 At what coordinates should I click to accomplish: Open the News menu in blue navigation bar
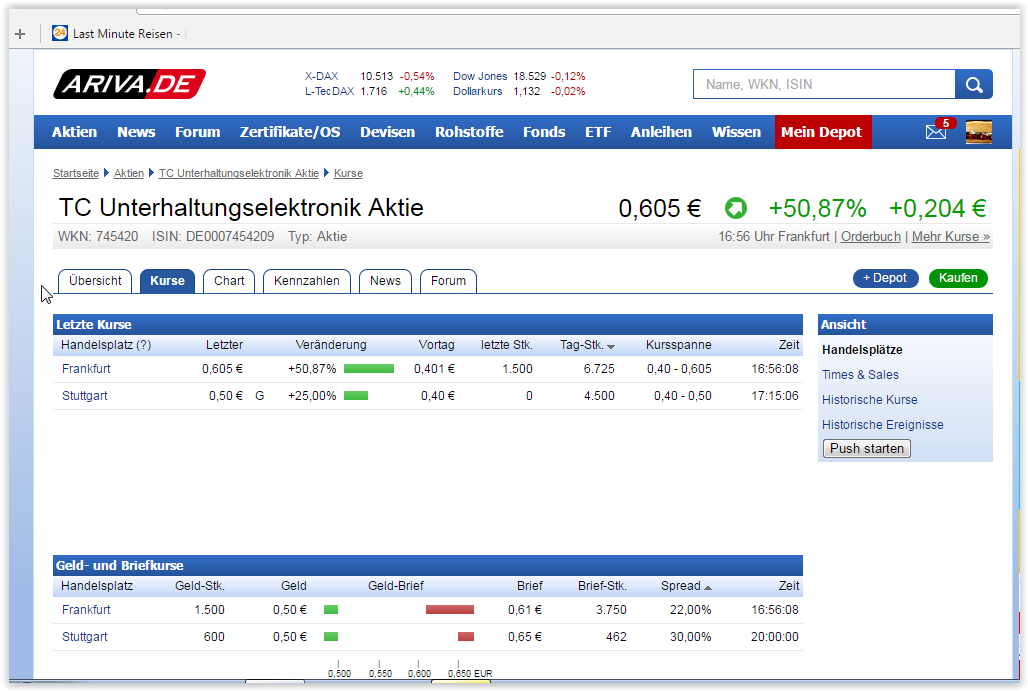[x=136, y=132]
